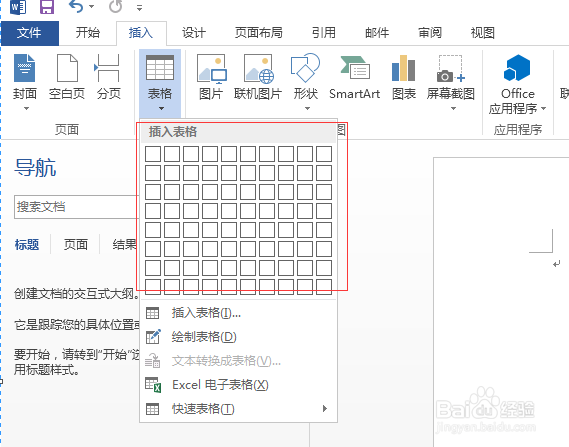This screenshot has width=569, height=447.
Task: Select the 页面 navigation tab
Action: coord(75,245)
